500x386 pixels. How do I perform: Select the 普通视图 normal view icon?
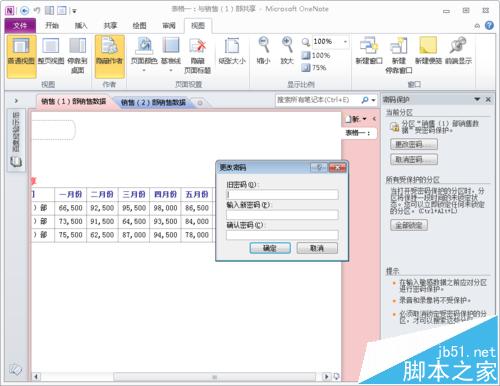tap(21, 56)
